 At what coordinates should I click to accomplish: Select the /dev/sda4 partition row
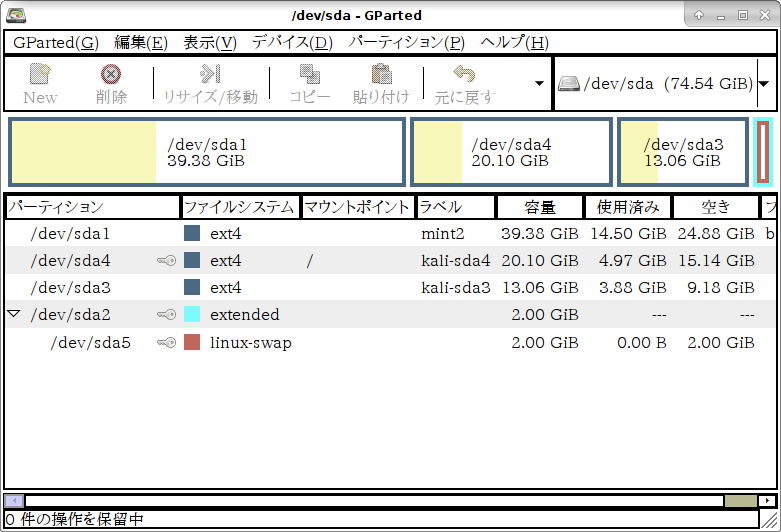pyautogui.click(x=390, y=261)
